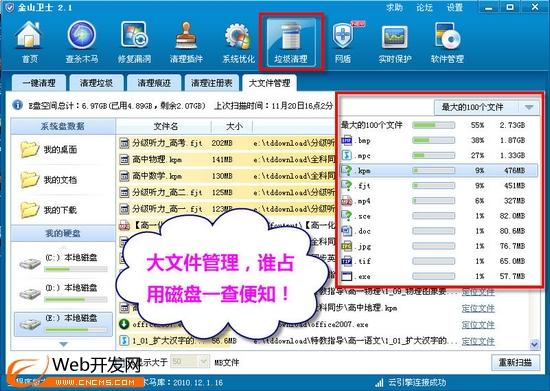
Task: Open the 垃圾清理 junk cleanup icon
Action: [x=291, y=42]
